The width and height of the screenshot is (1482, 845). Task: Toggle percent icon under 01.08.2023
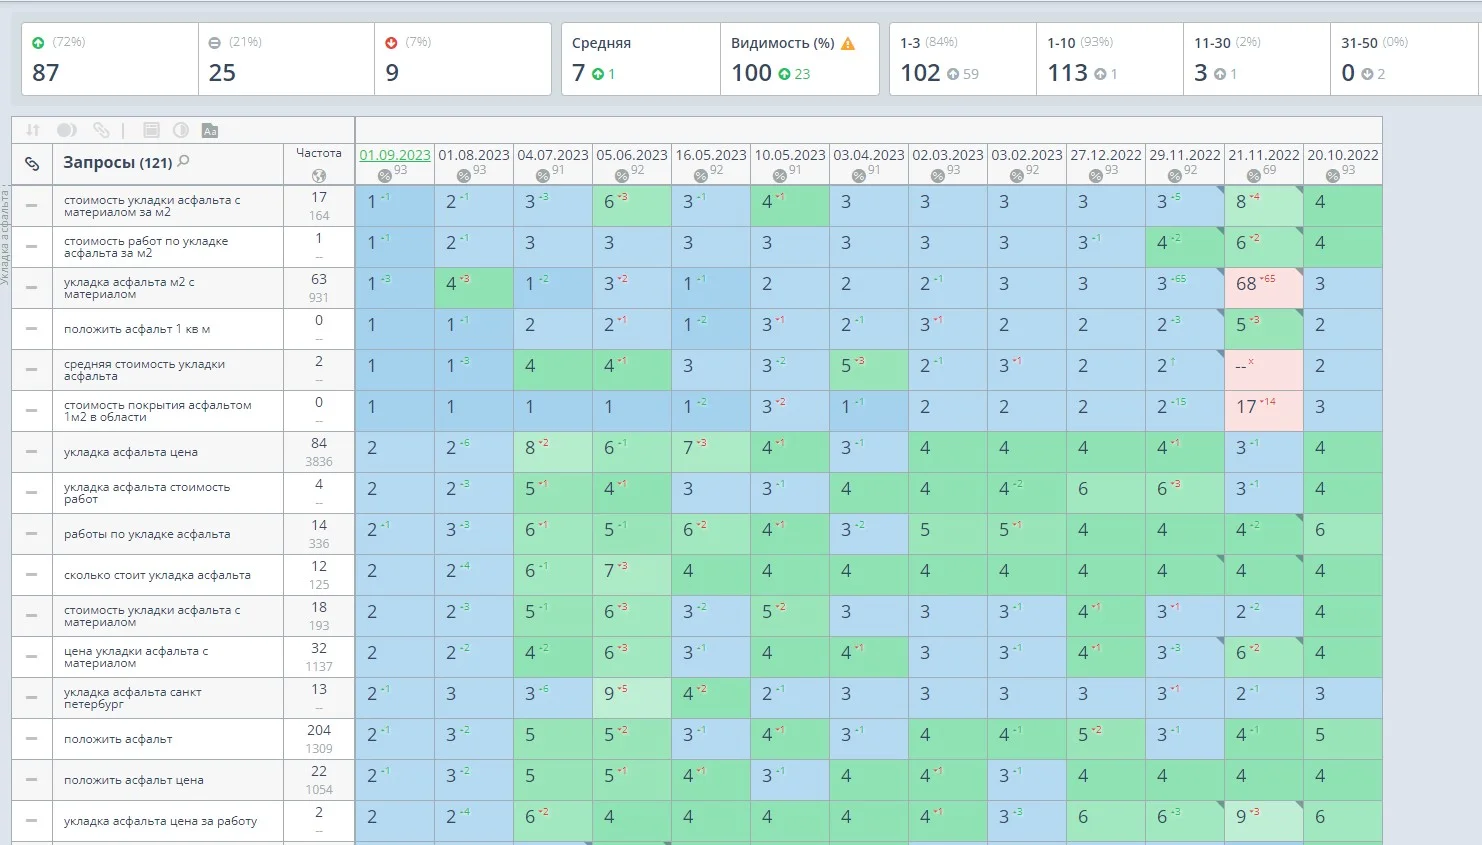tap(463, 176)
